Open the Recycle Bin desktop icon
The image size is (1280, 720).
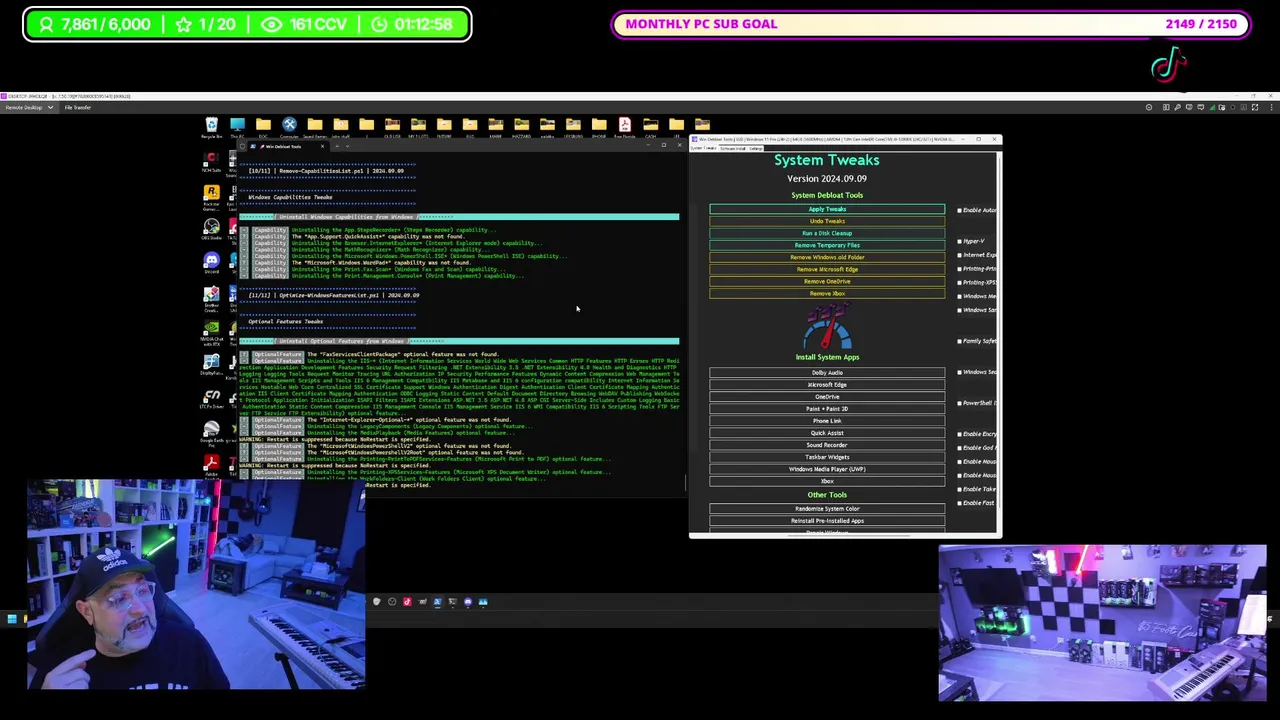[211, 127]
